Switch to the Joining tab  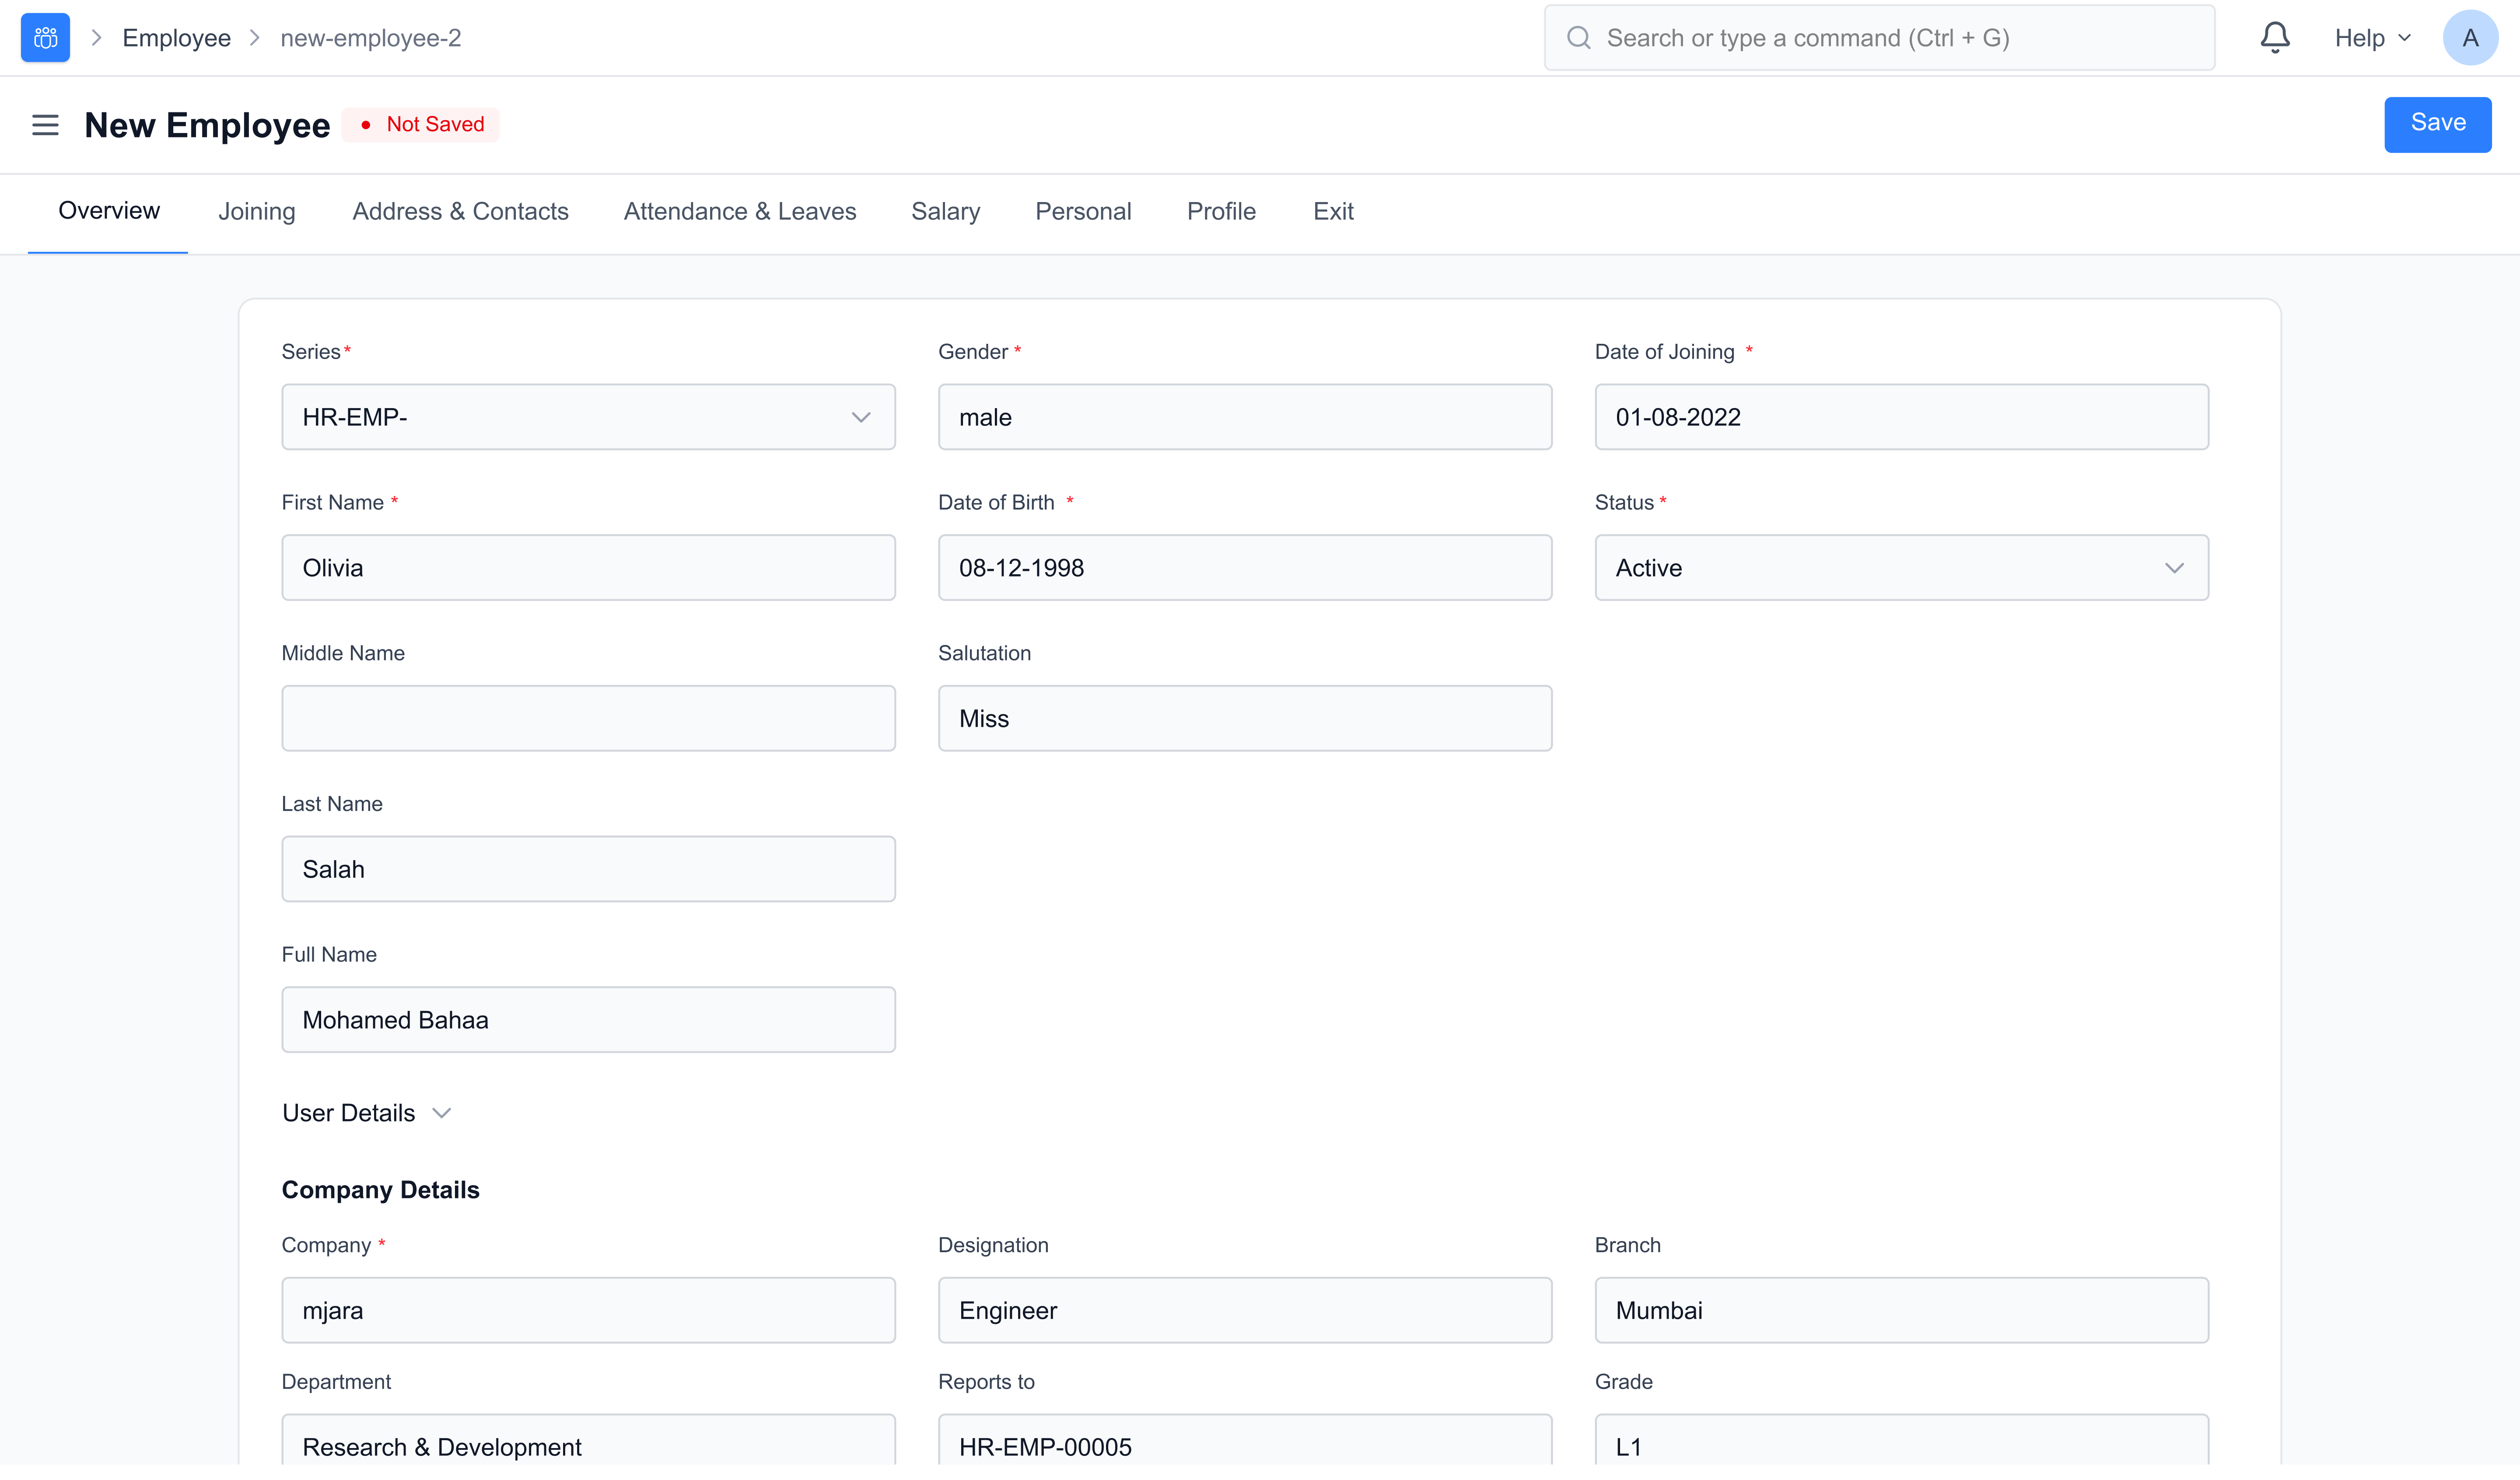(257, 211)
